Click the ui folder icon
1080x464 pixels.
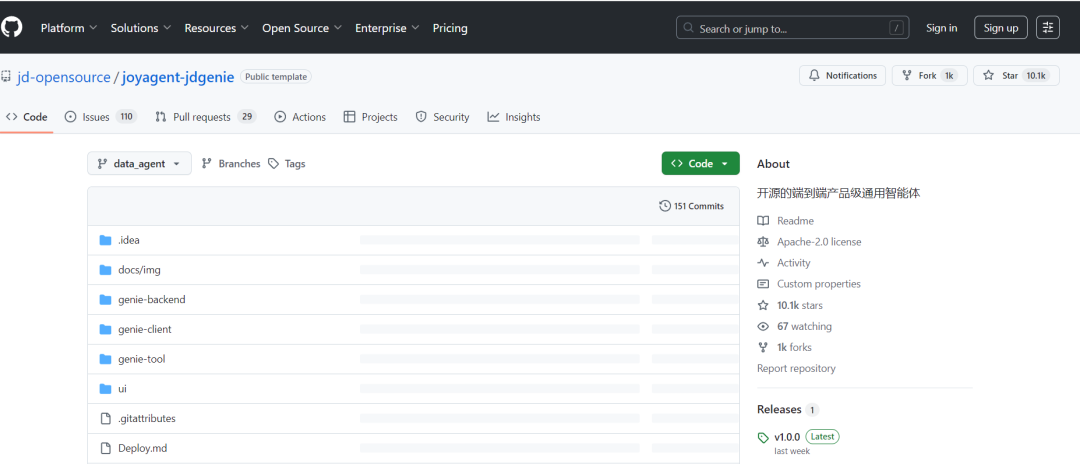click(x=105, y=389)
